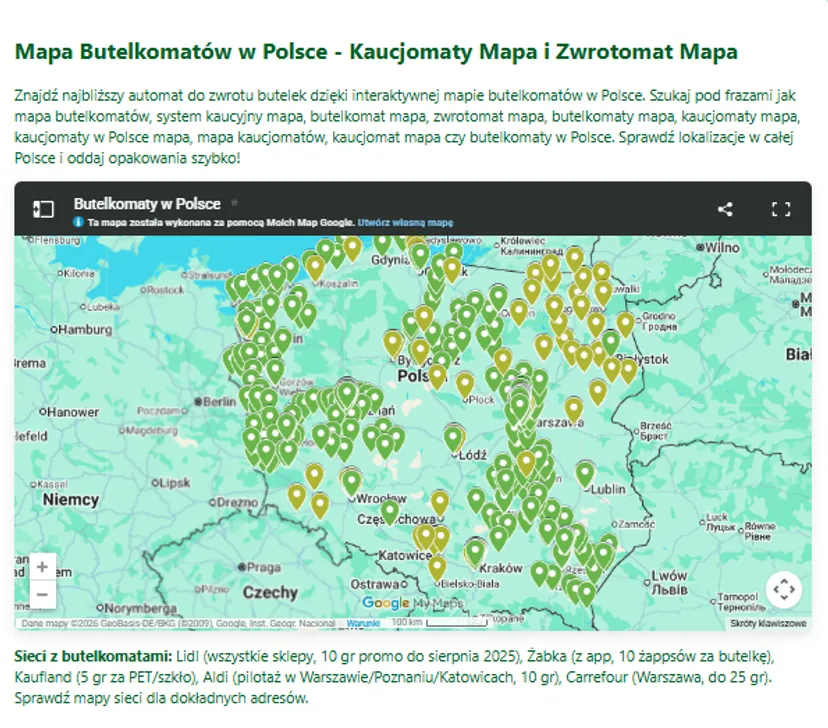The height and width of the screenshot is (728, 828).
Task: Select the green pin at Wrocław
Action: 351,483
